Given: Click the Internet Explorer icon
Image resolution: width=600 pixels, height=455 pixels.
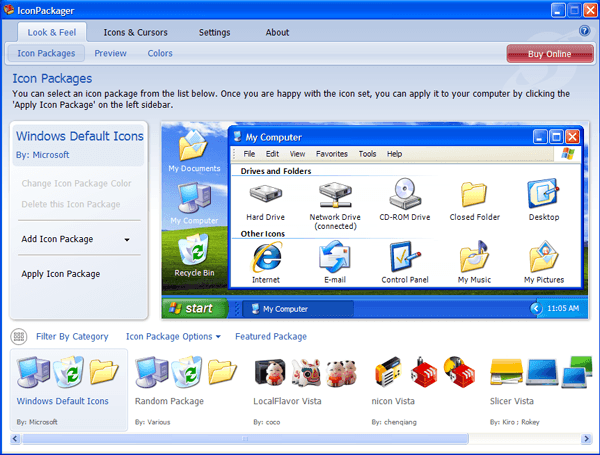Looking at the screenshot, I should (266, 258).
